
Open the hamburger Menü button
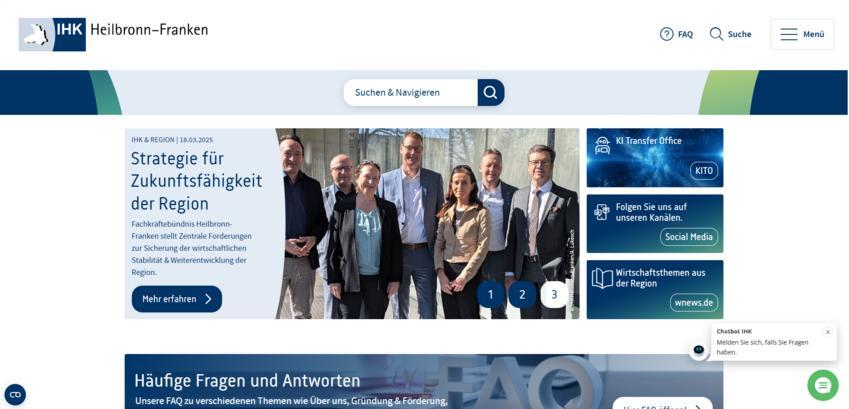pyautogui.click(x=802, y=34)
